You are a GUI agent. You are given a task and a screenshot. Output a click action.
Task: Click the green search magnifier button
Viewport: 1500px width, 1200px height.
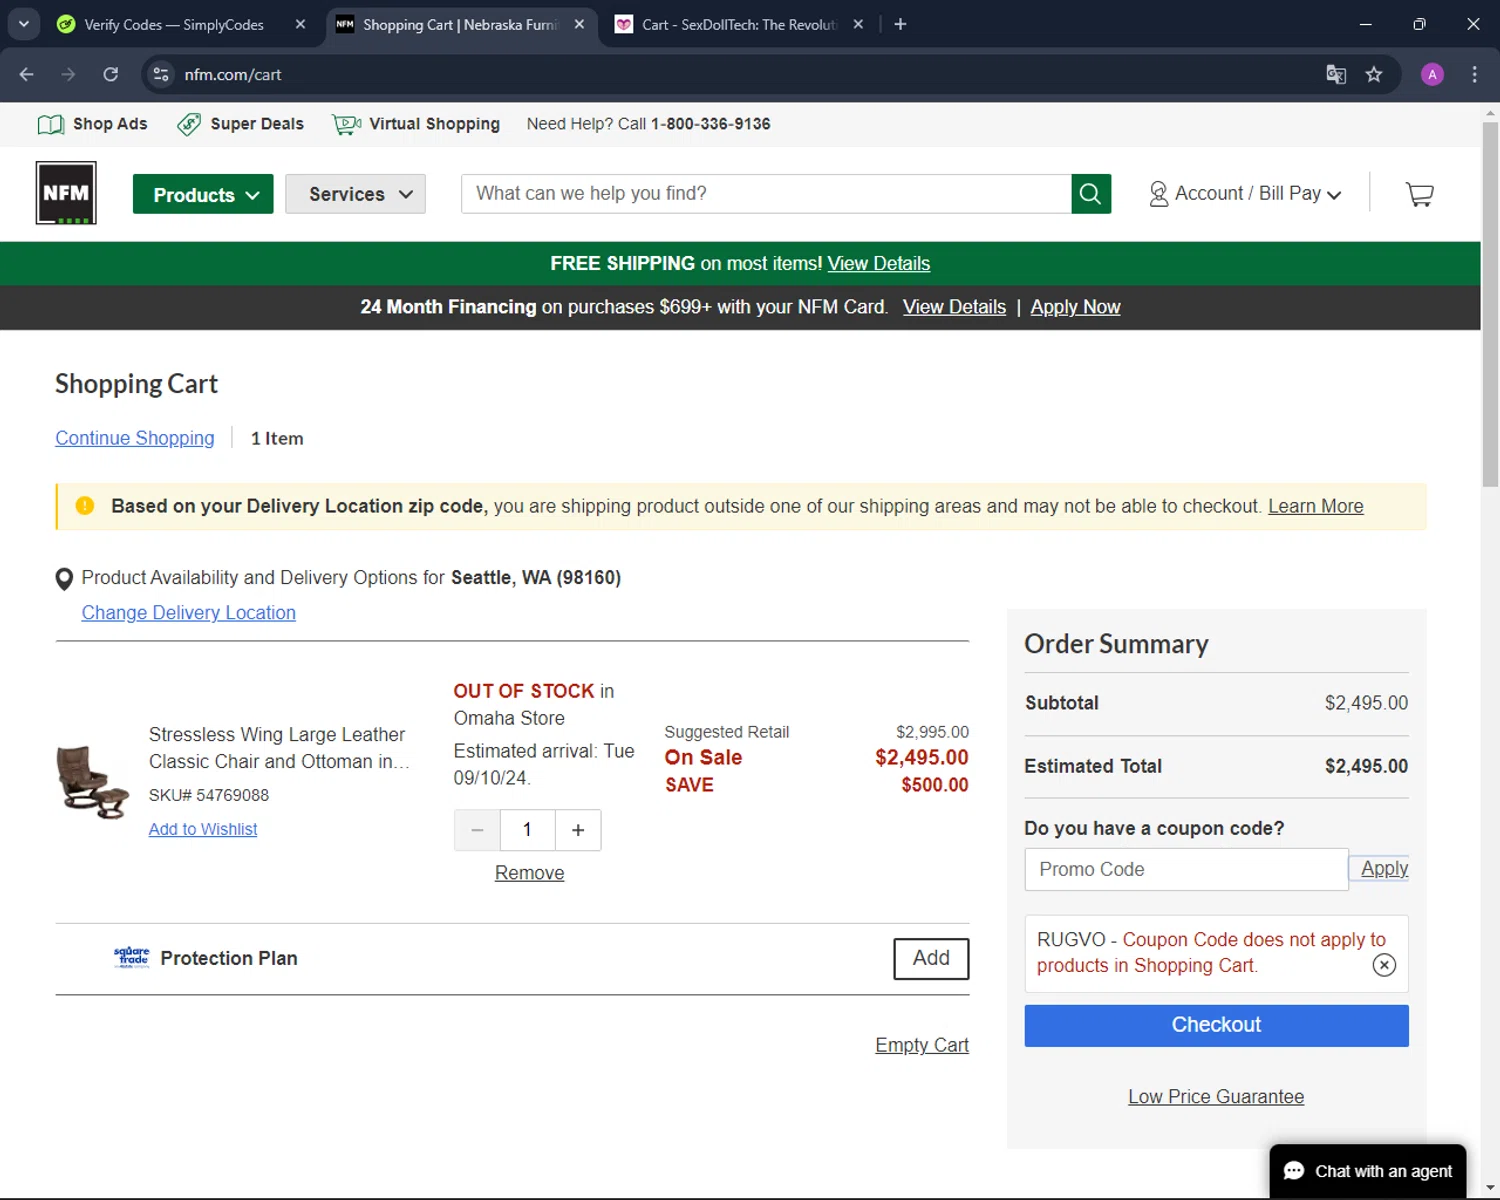1091,194
